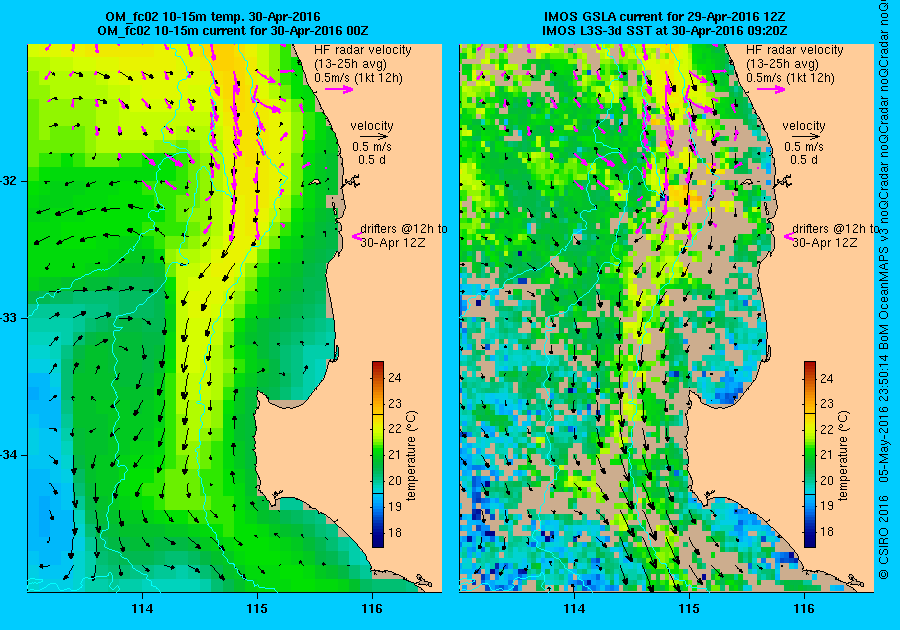Click the 115 longitude label under the left map

click(x=257, y=609)
